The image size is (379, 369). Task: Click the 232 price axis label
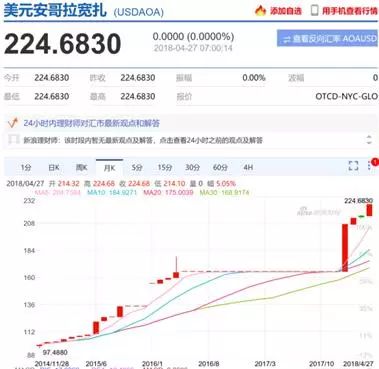29,201
